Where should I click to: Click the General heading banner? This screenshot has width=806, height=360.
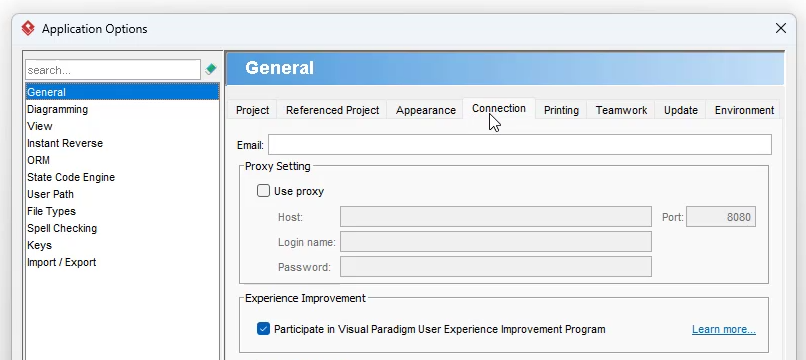pos(505,68)
